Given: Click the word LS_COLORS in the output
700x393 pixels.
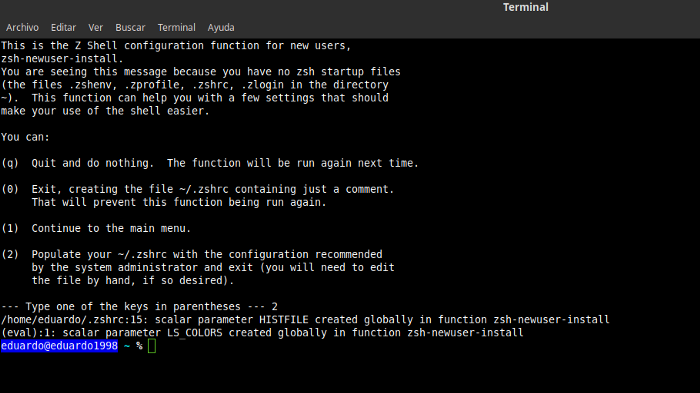Looking at the screenshot, I should tap(195, 333).
